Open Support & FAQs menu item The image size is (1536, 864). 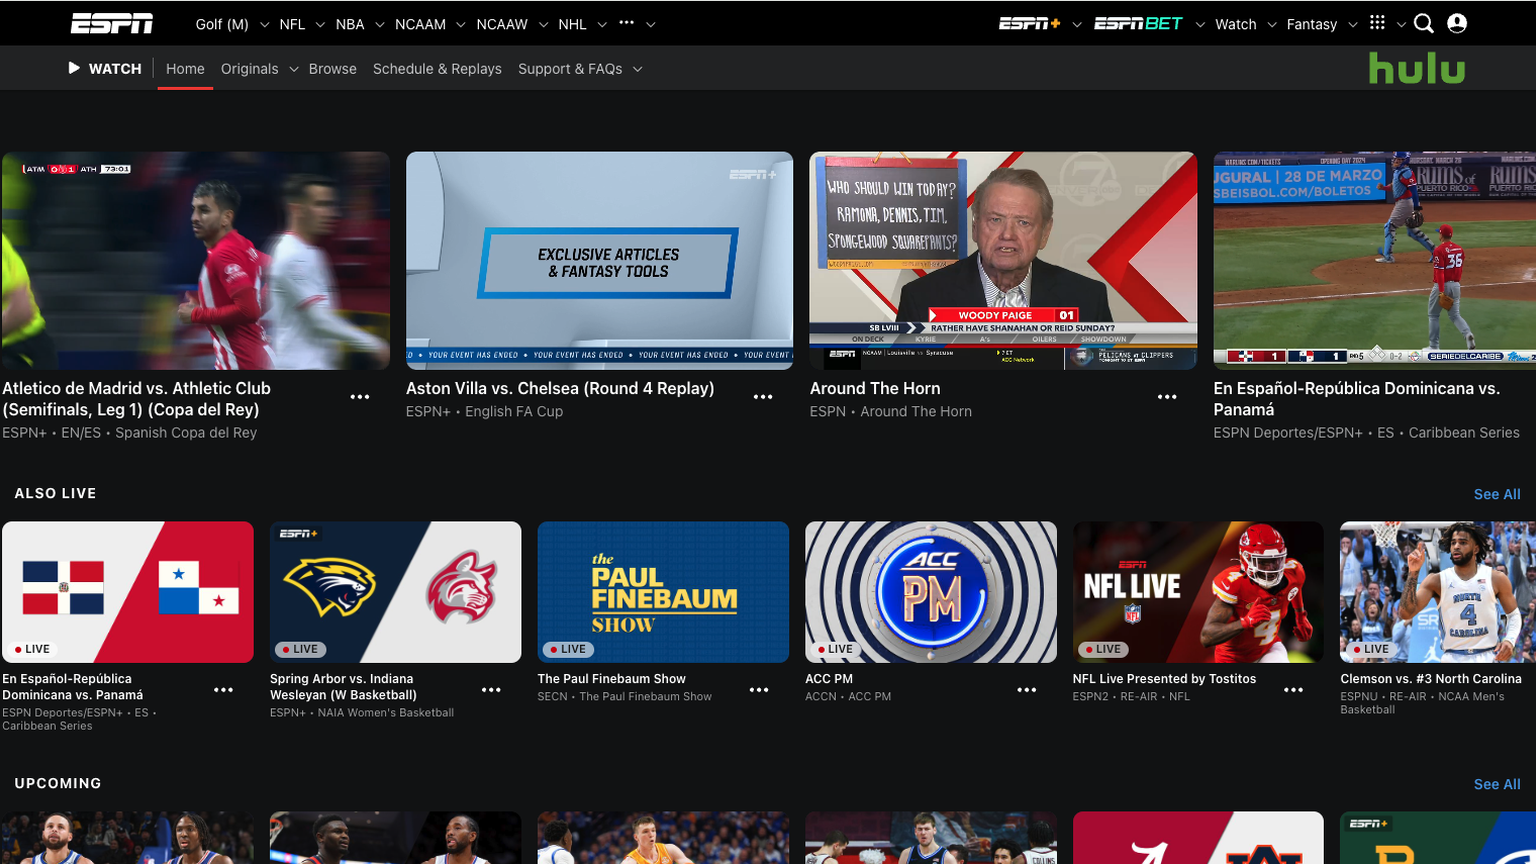coord(570,69)
